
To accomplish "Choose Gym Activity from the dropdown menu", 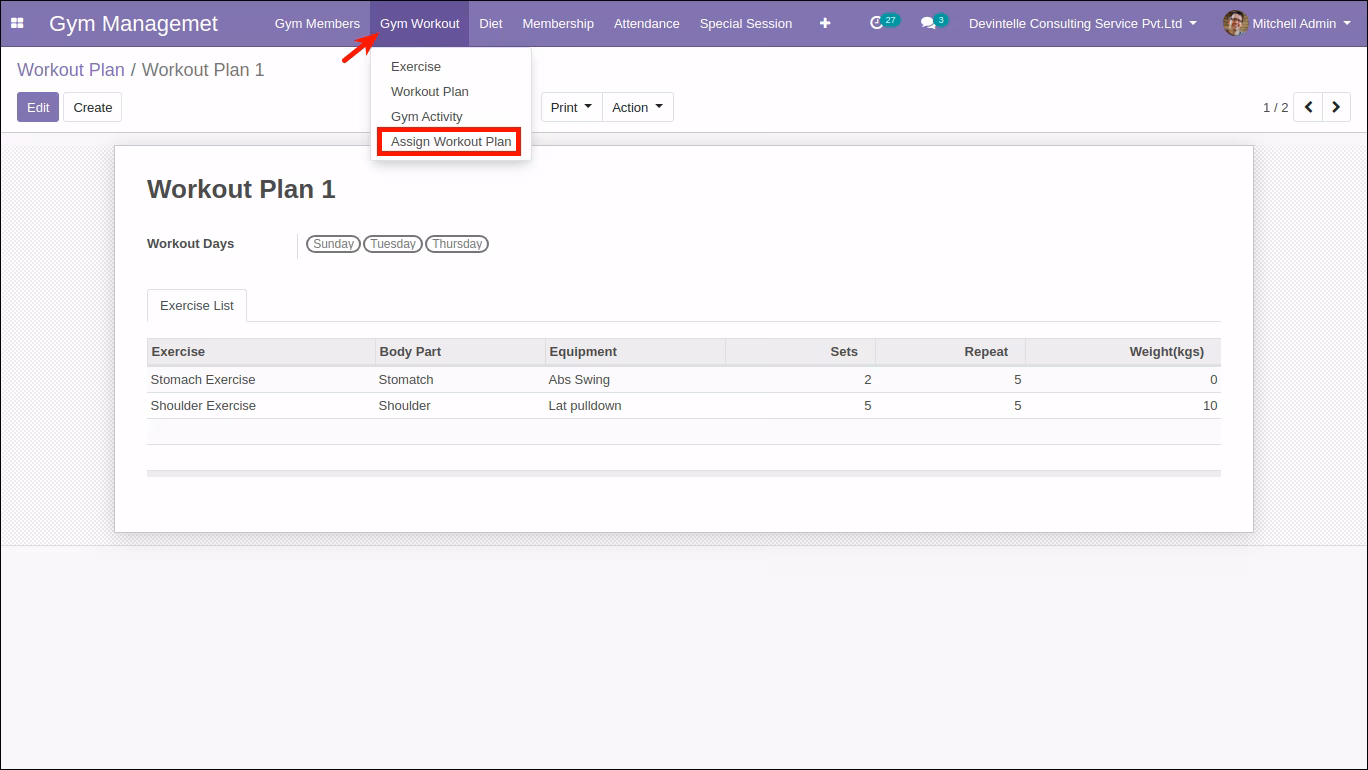I will pyautogui.click(x=427, y=117).
